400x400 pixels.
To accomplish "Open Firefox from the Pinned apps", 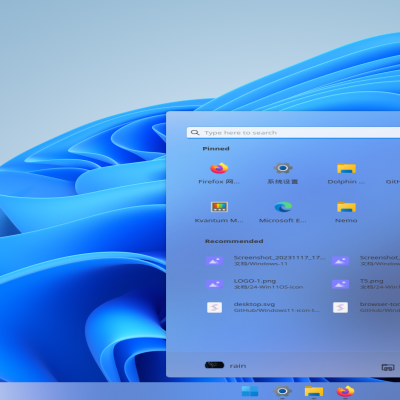I will tap(219, 173).
